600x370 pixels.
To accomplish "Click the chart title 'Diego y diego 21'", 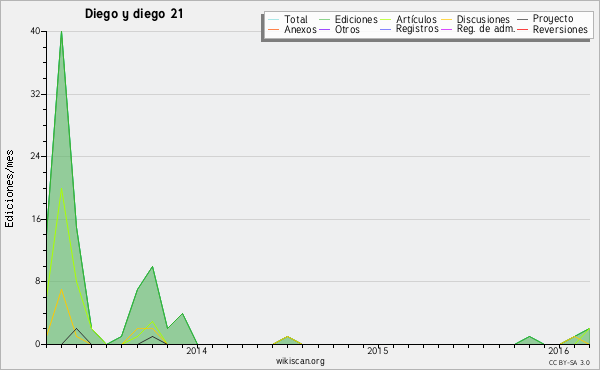I will 134,14.
